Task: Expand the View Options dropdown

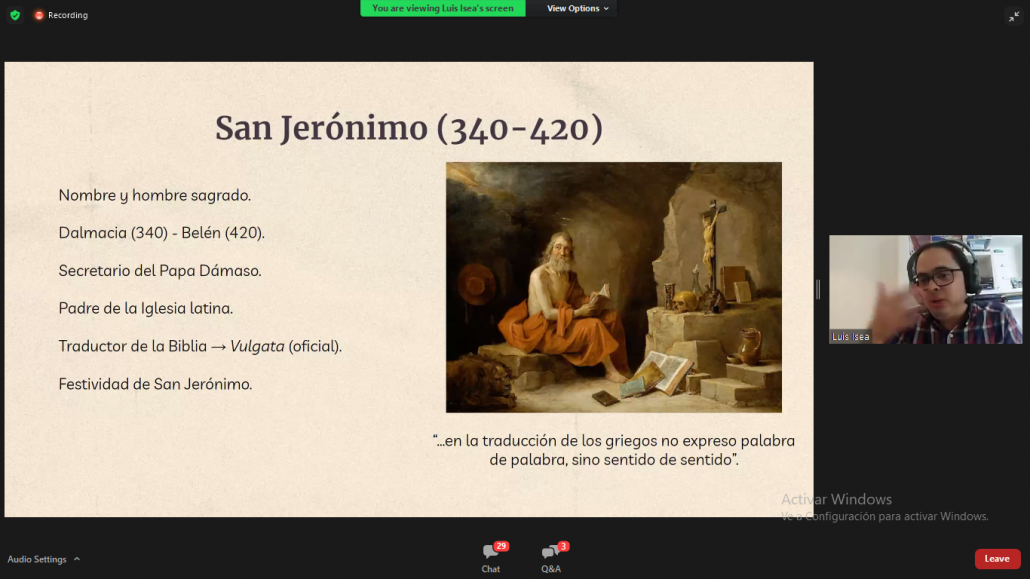Action: [x=577, y=8]
